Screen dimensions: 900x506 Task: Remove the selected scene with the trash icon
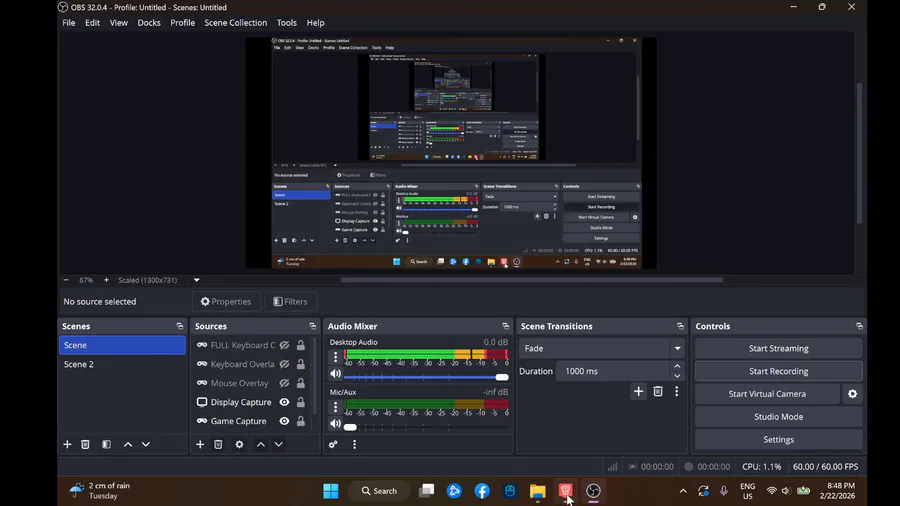click(x=86, y=445)
